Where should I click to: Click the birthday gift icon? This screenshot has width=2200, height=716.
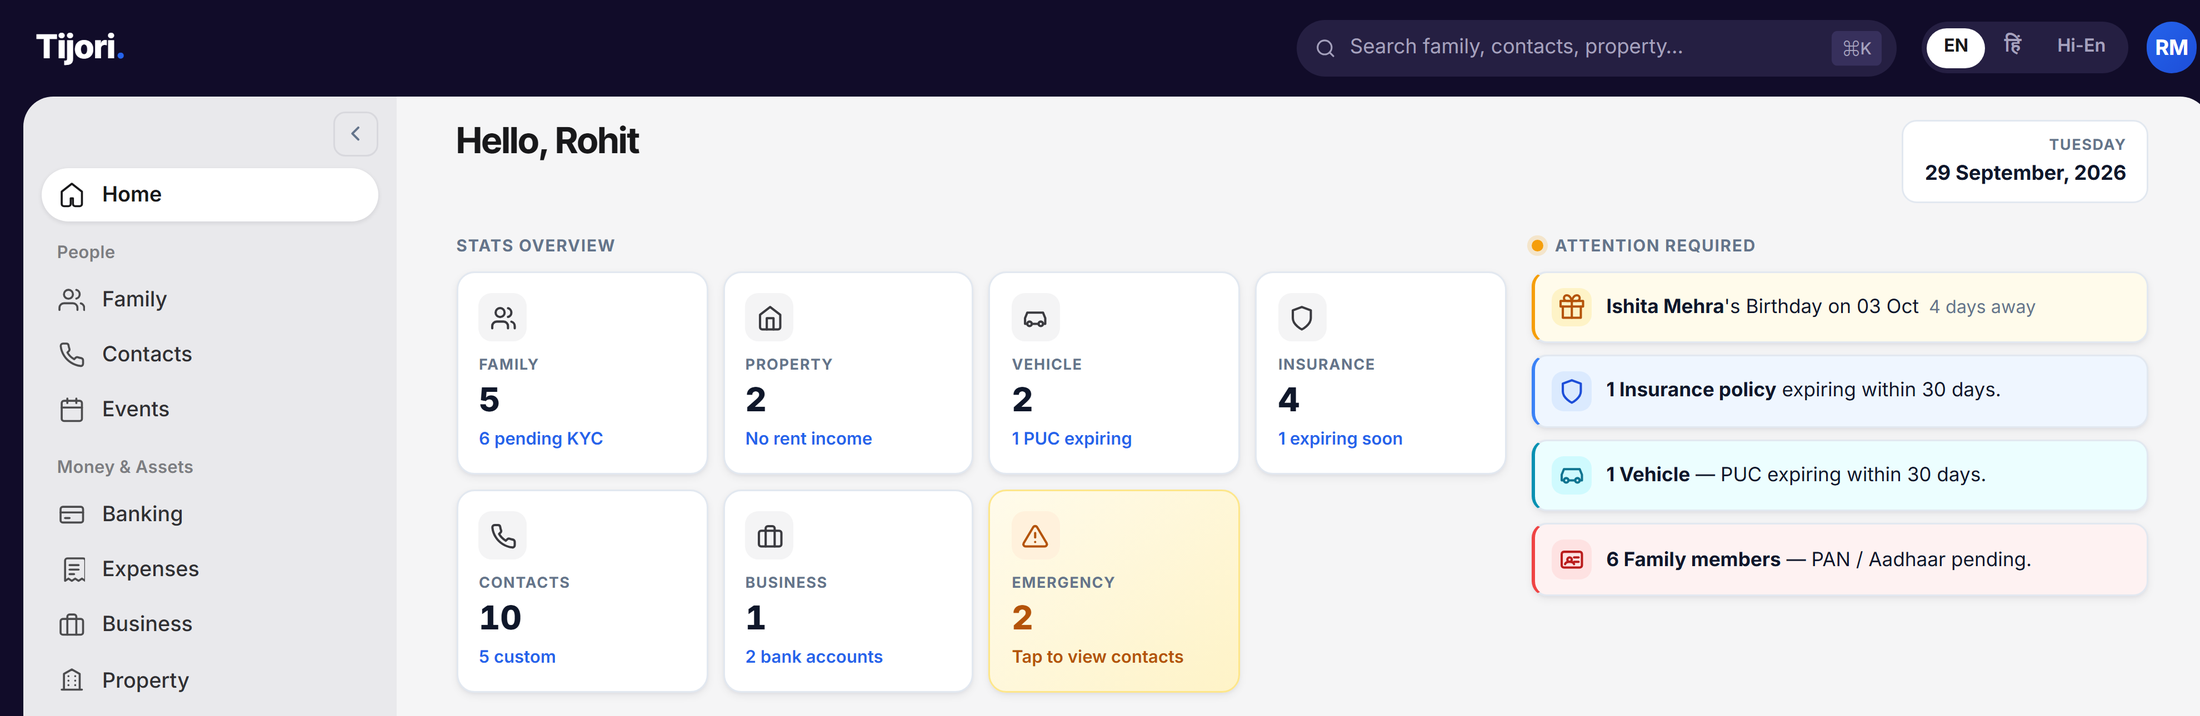click(x=1572, y=307)
